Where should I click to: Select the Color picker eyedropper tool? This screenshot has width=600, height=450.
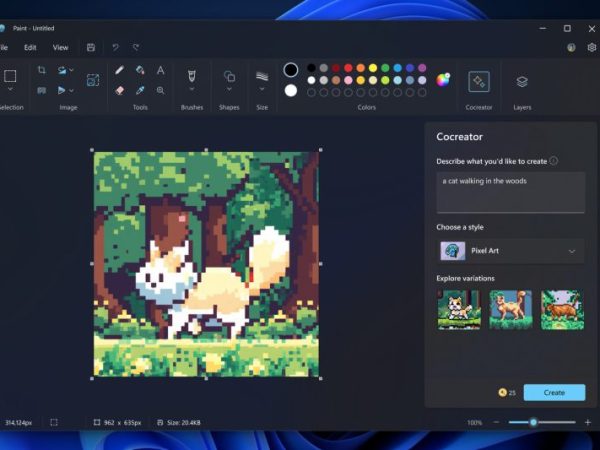coord(140,90)
